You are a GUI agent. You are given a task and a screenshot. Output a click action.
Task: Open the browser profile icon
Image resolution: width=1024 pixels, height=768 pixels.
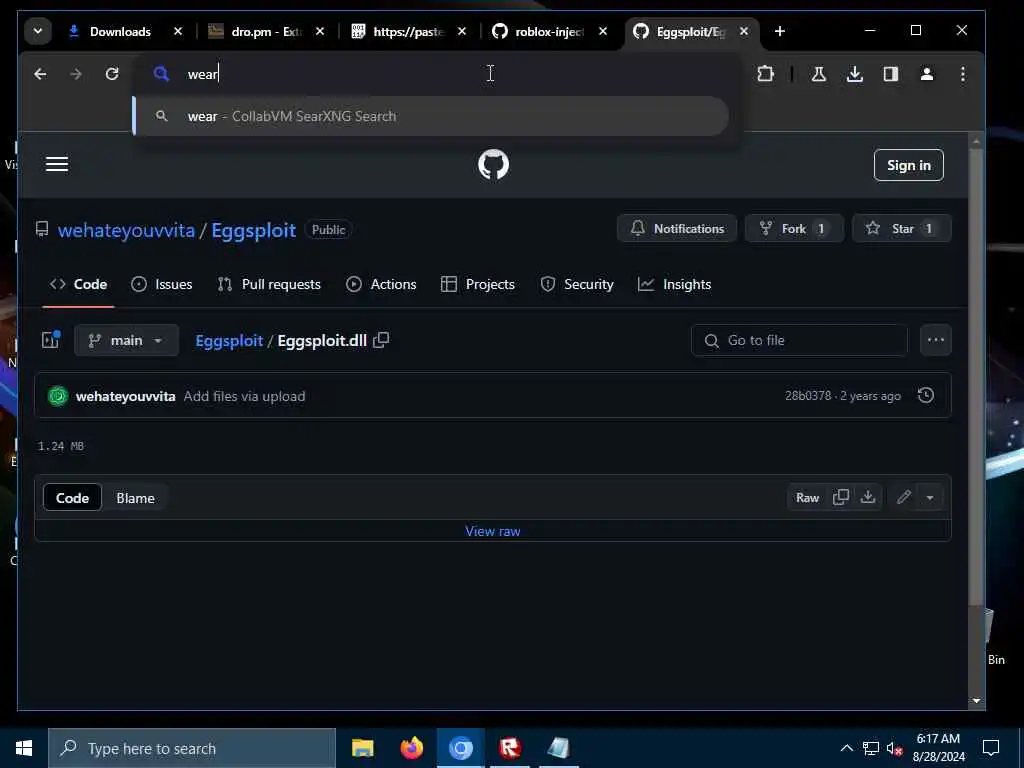927,74
